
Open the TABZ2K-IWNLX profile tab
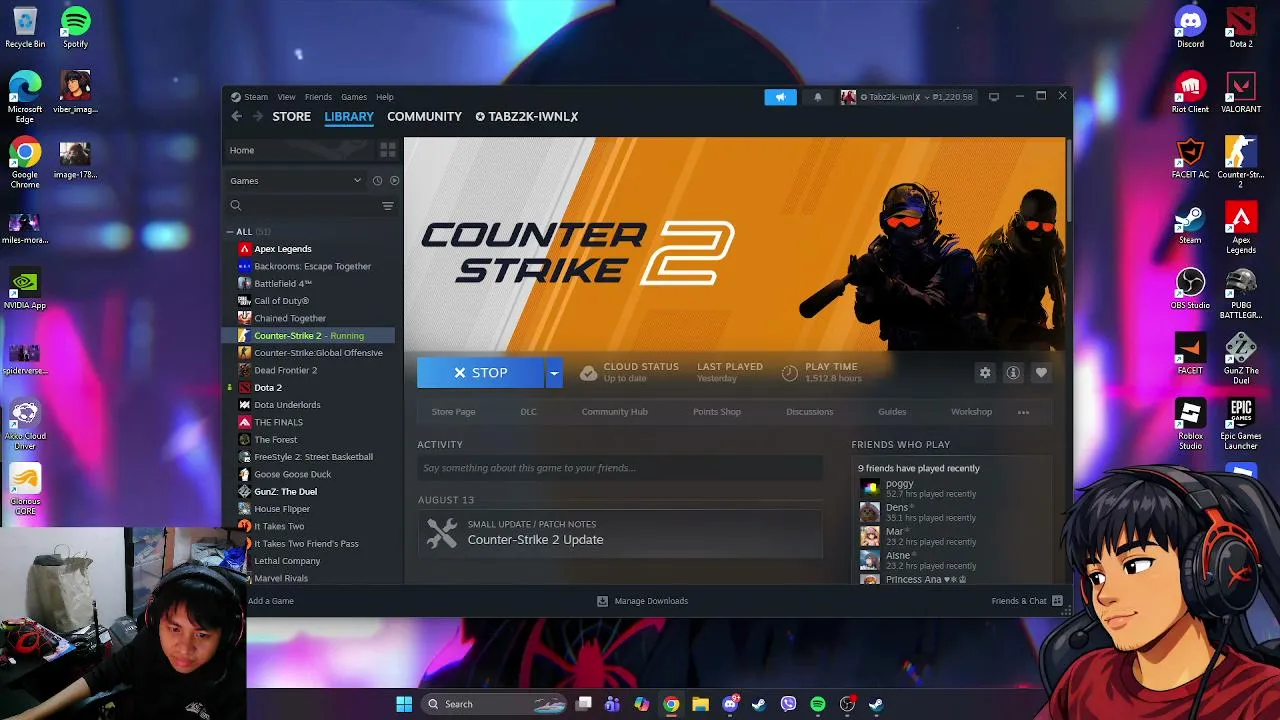tap(527, 116)
